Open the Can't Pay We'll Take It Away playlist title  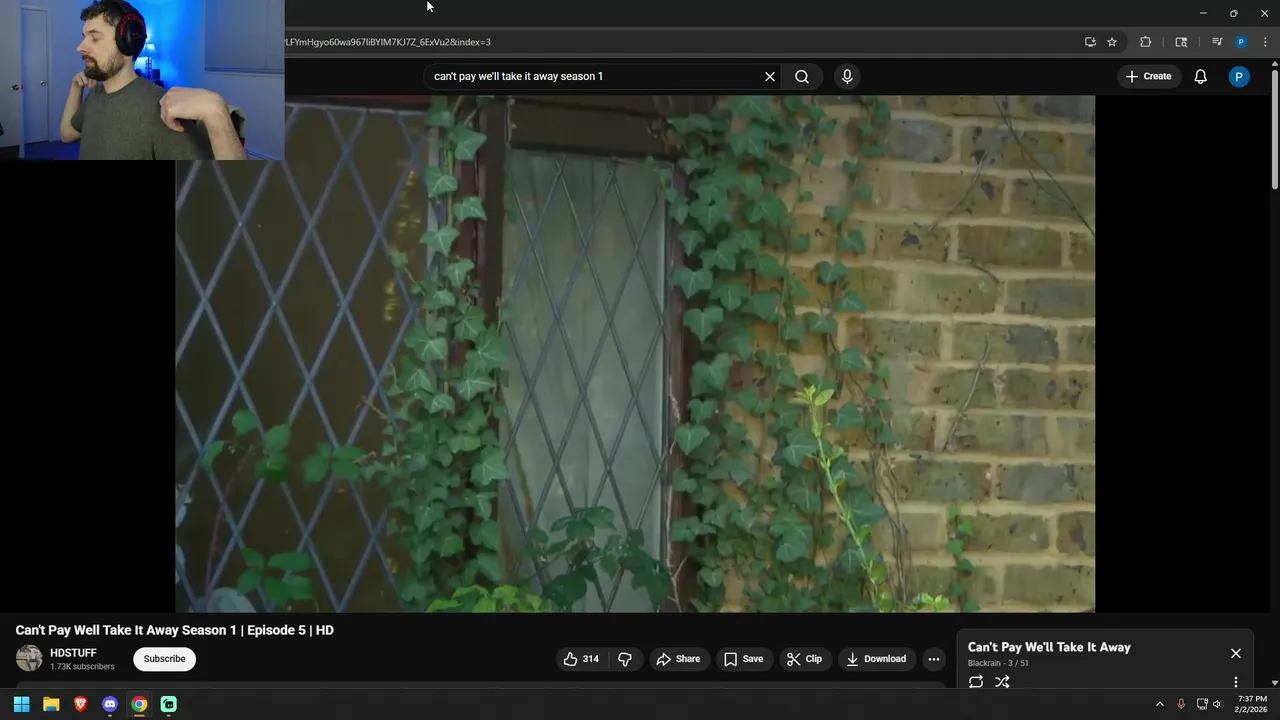click(x=1049, y=647)
